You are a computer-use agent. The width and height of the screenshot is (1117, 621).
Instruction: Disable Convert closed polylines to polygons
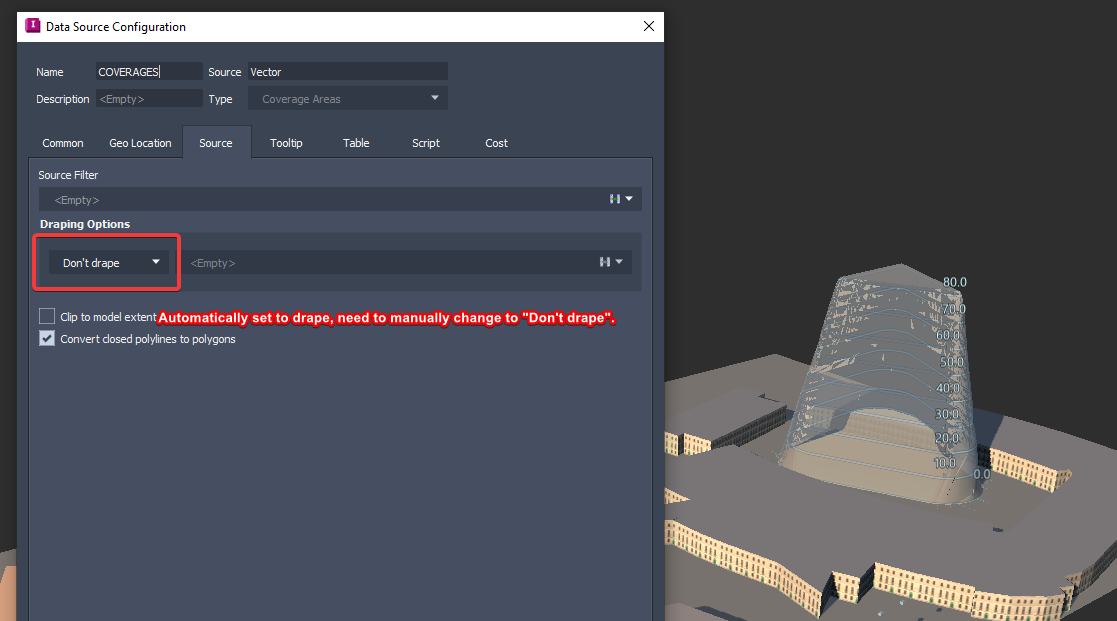46,338
